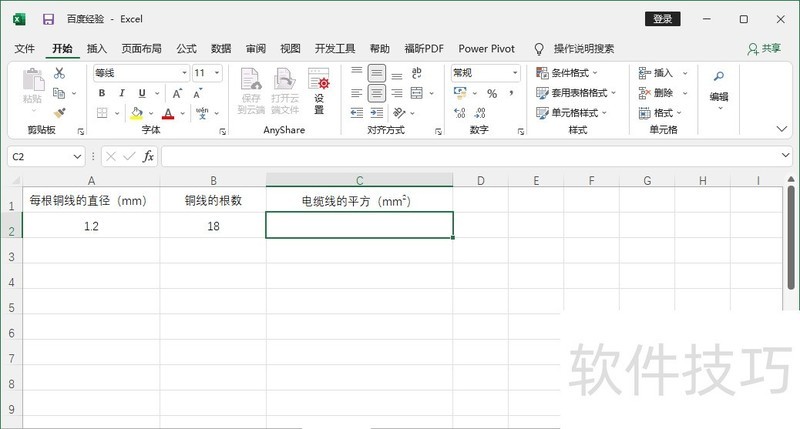Click the Wrap Text ab icon
Viewport: 800px width, 429px height.
tap(417, 73)
